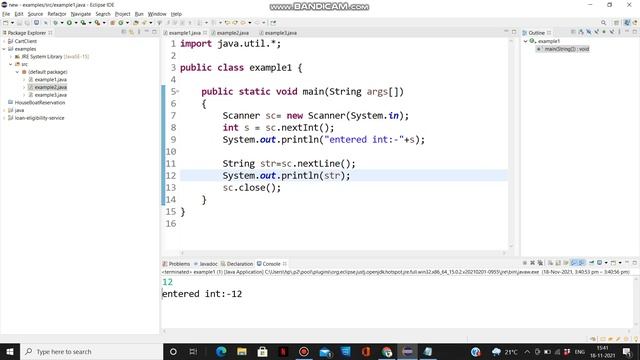This screenshot has width=640, height=360.
Task: Click the Last Edit Location toolbar icon
Action: point(227,23)
